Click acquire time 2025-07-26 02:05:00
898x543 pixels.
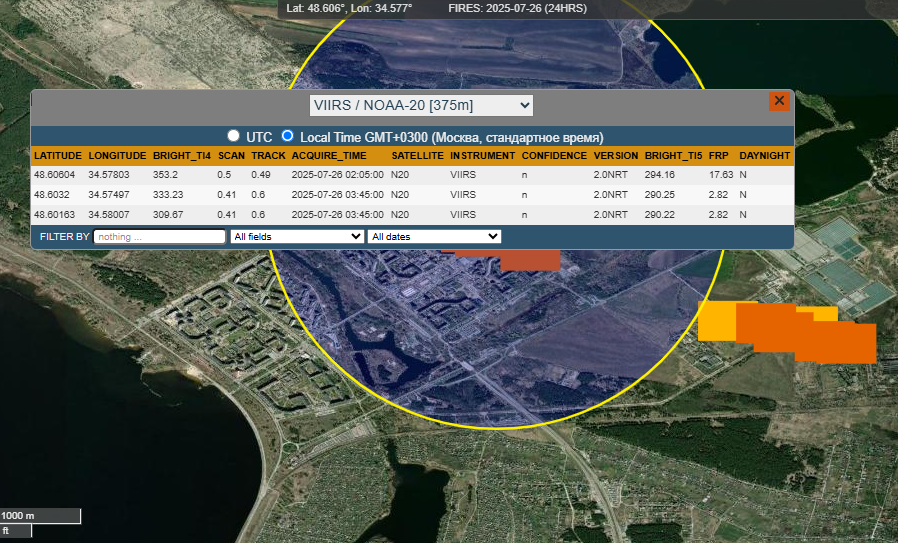click(337, 175)
